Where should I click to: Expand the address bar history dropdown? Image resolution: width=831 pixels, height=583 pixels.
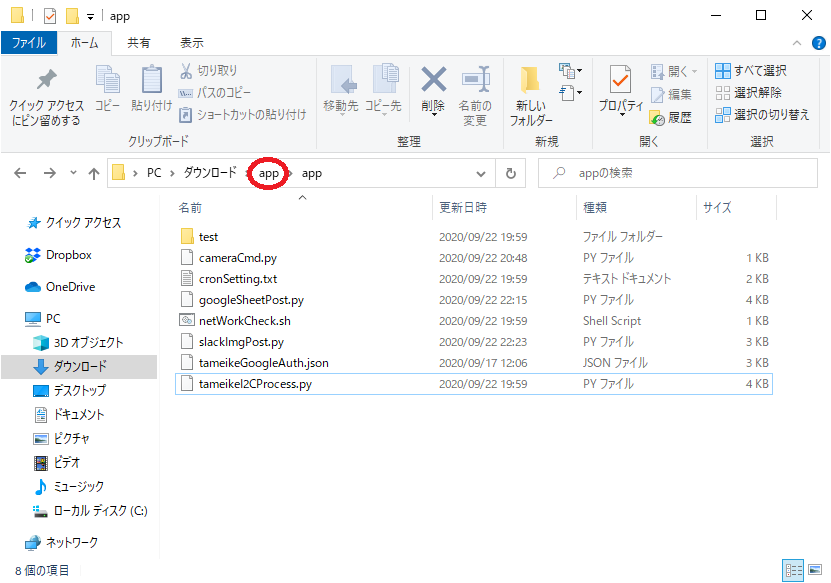(480, 173)
